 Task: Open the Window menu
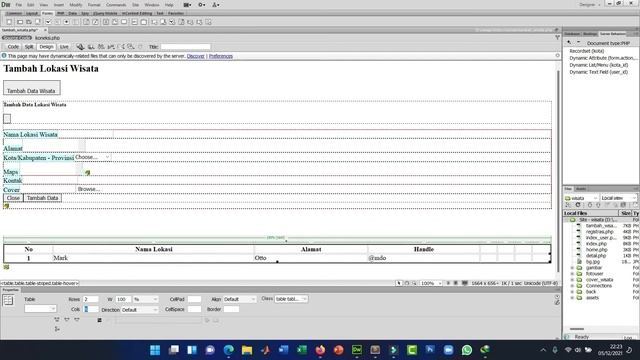coord(152,5)
